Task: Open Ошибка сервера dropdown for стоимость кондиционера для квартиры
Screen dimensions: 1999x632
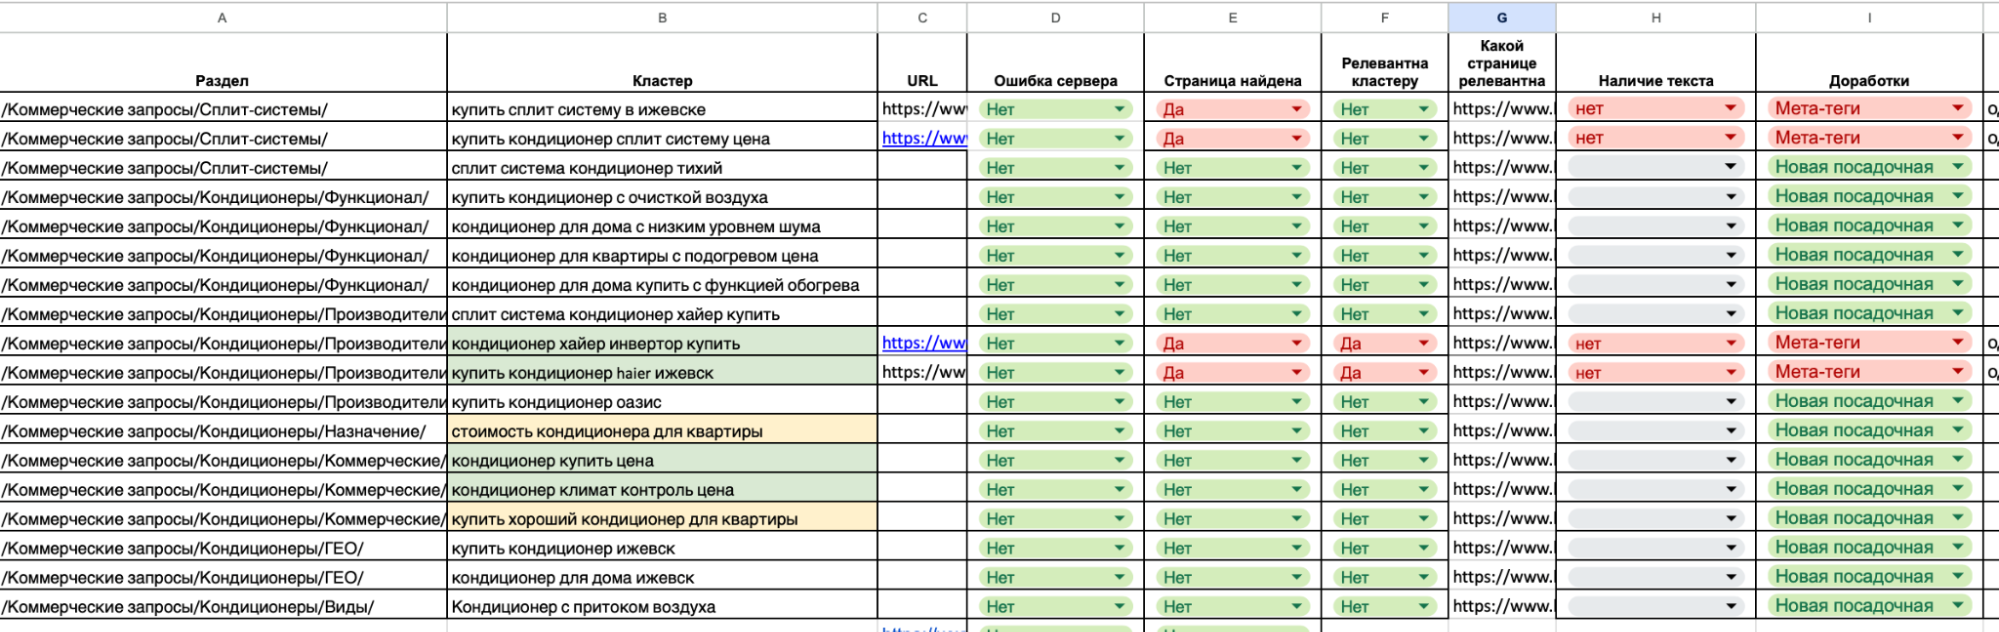Action: coord(1055,430)
